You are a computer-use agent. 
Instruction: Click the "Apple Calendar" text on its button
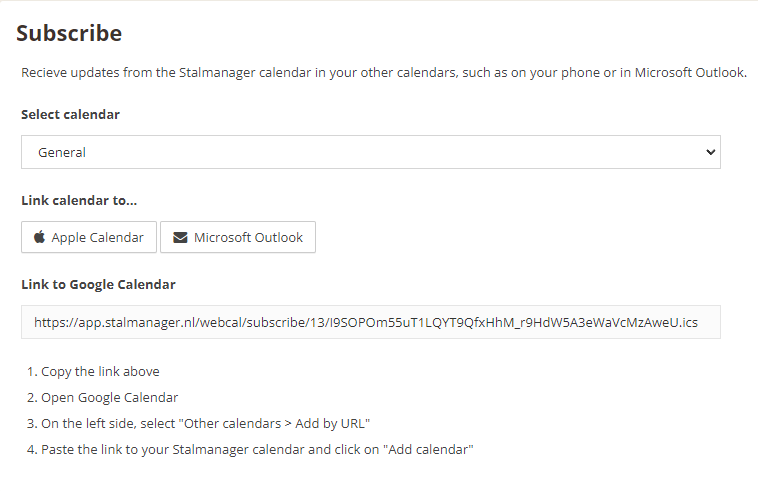[x=98, y=237]
